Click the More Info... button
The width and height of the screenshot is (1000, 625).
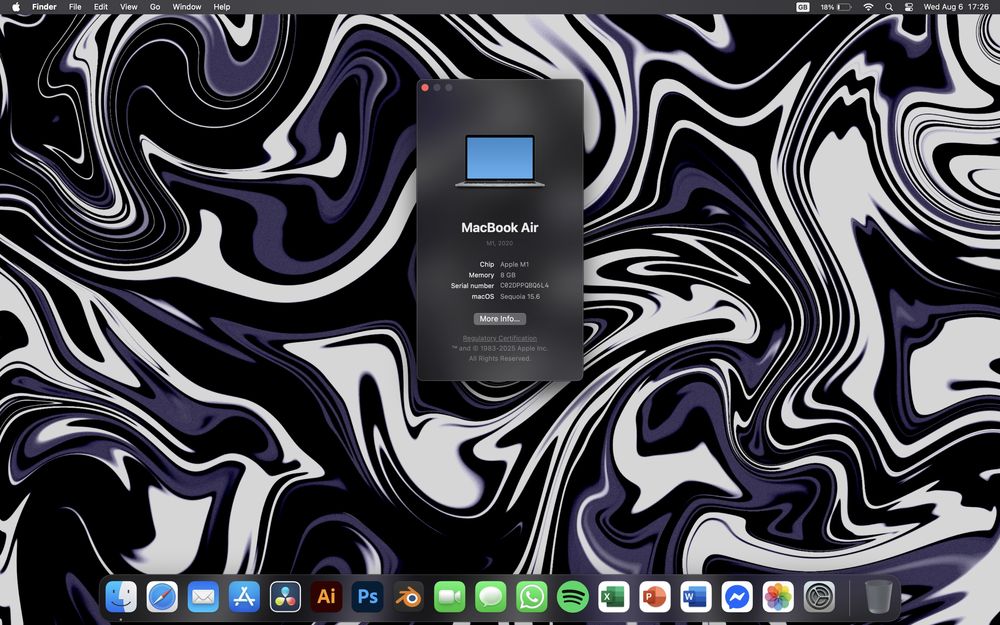click(x=499, y=319)
